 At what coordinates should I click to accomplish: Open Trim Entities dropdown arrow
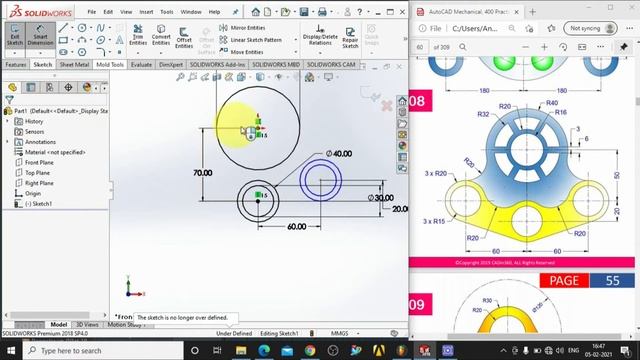[x=138, y=53]
